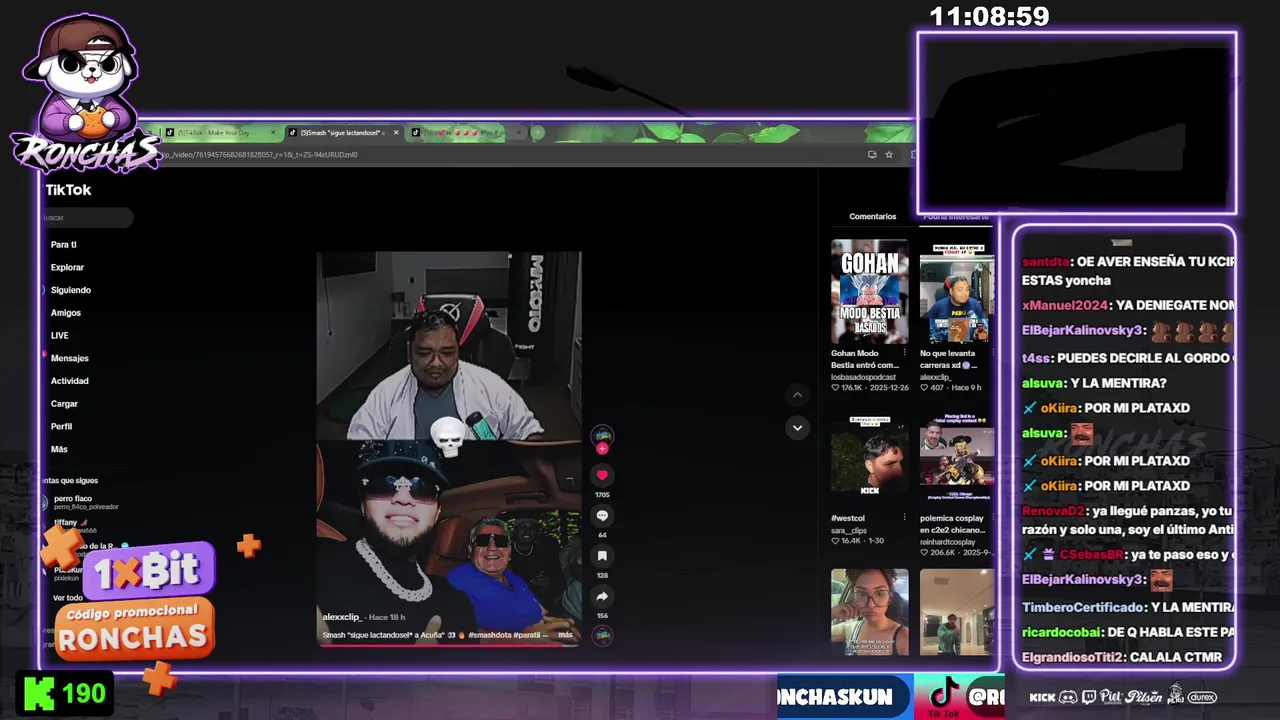Click chat user 'ElgrandiosoTiti2'
This screenshot has height=720, width=1280.
pos(1071,657)
